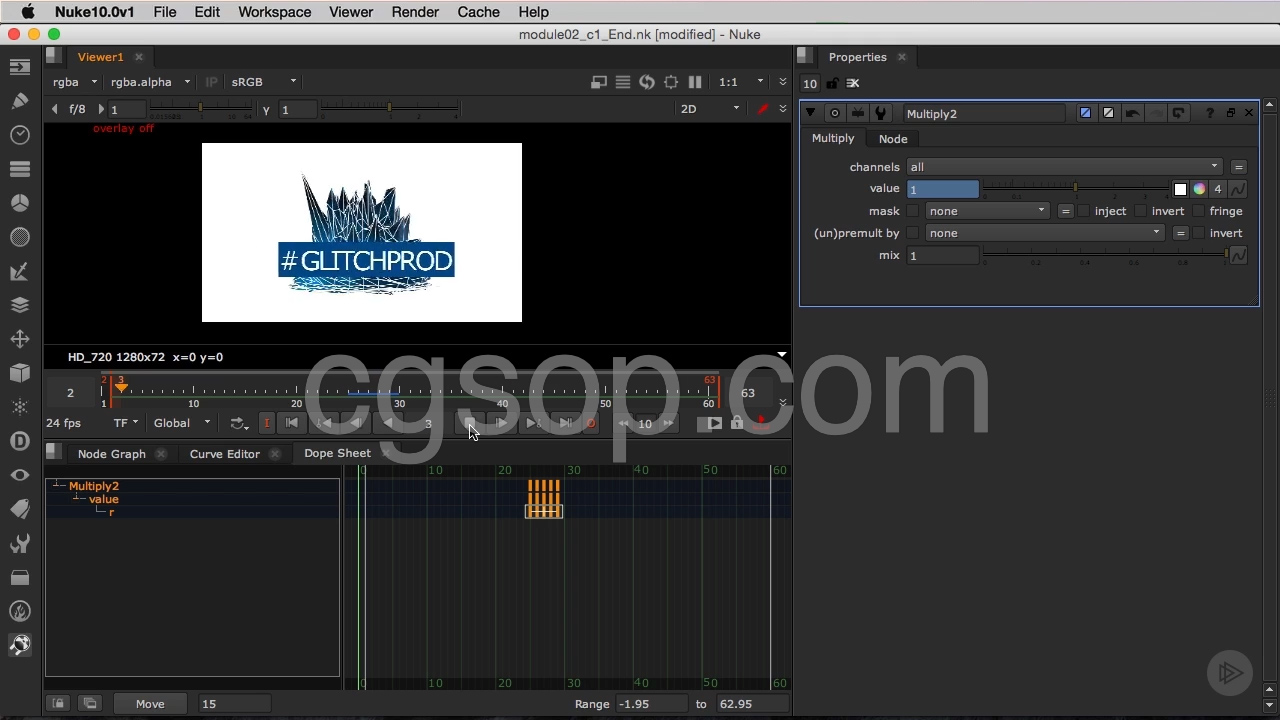Image resolution: width=1280 pixels, height=720 pixels.
Task: Open the Image nodes toolbar menu
Action: (x=20, y=67)
